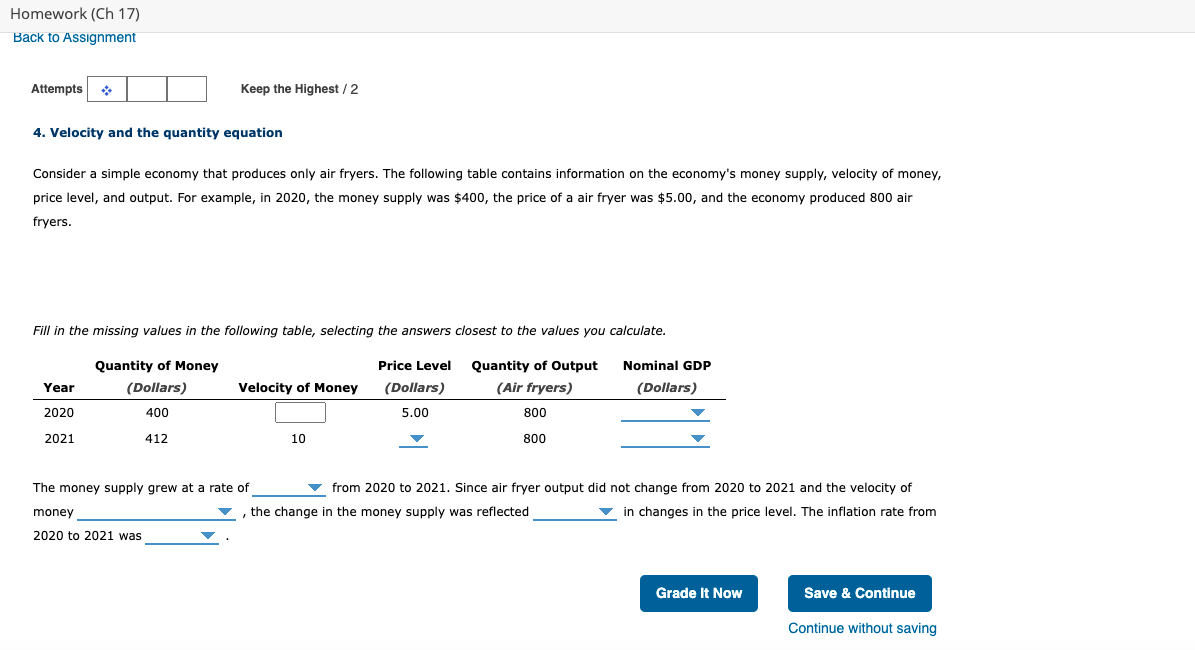
Task: Open the 2020 Nominal GDP dropdown
Action: point(665,412)
